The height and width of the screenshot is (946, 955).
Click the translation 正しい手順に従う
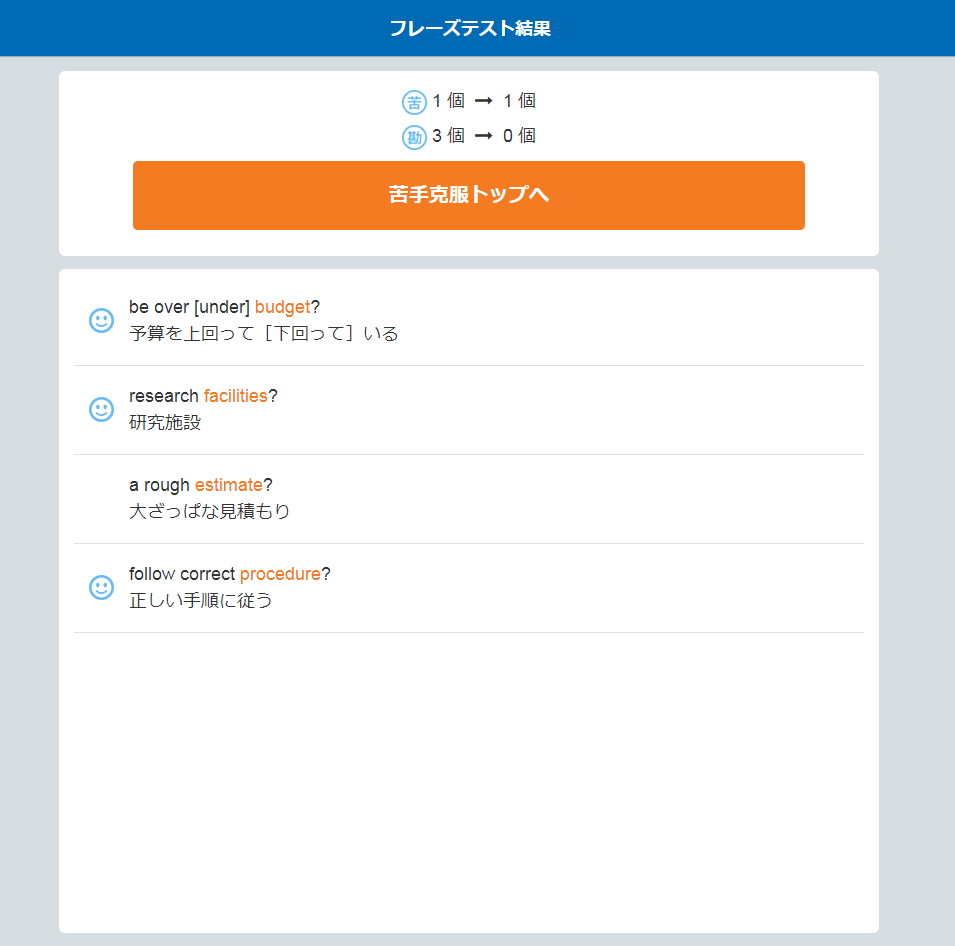pos(201,601)
